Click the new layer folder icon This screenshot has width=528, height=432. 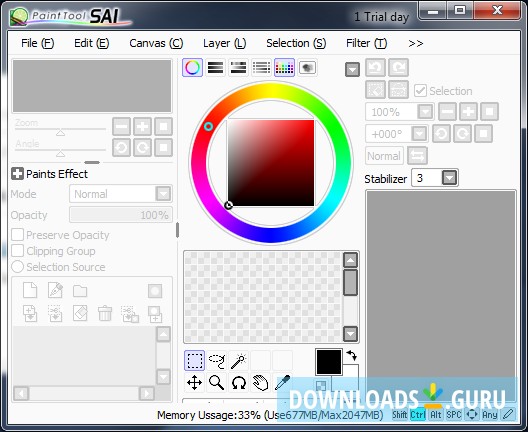click(80, 291)
